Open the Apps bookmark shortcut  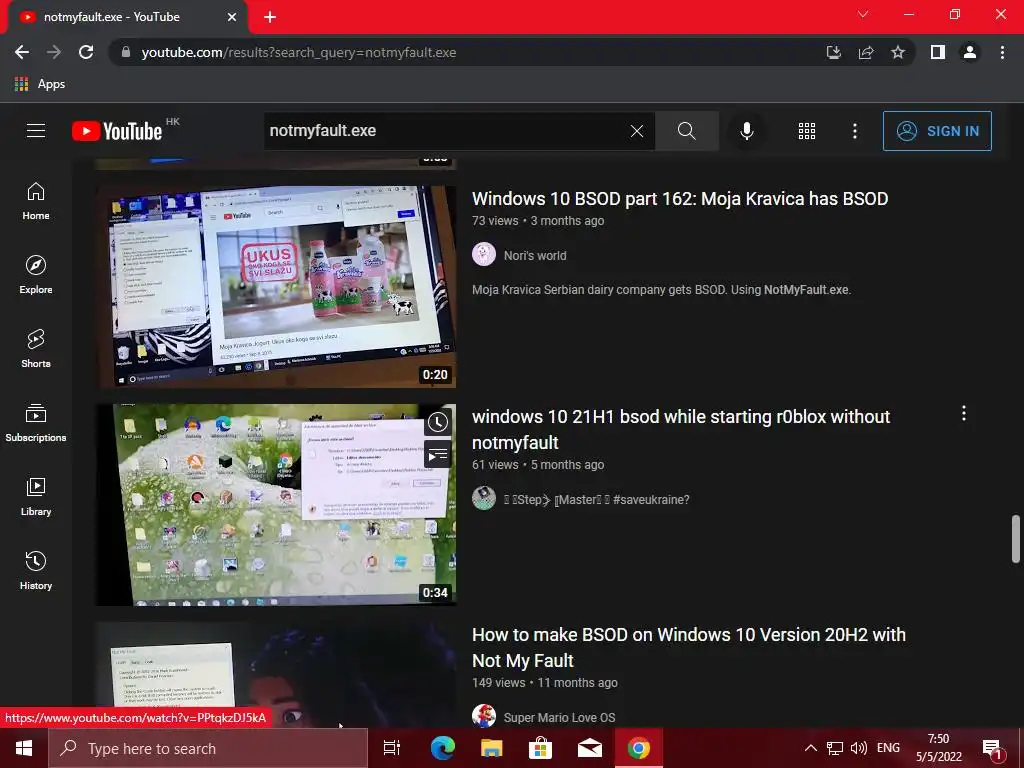coord(39,84)
